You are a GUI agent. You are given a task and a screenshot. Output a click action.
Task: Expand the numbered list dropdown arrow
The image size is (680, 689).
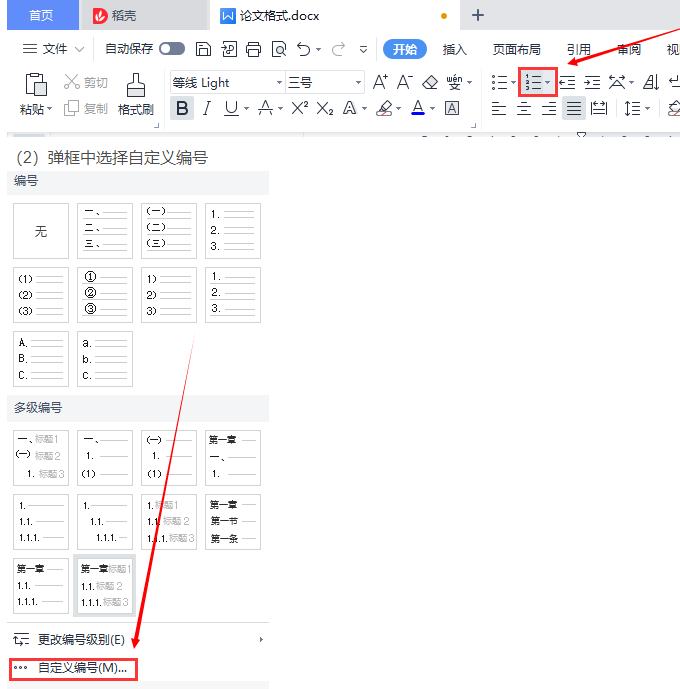click(547, 82)
